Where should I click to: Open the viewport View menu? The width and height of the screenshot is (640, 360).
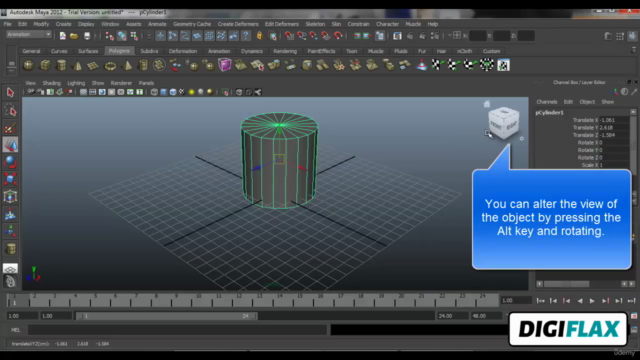pos(30,83)
